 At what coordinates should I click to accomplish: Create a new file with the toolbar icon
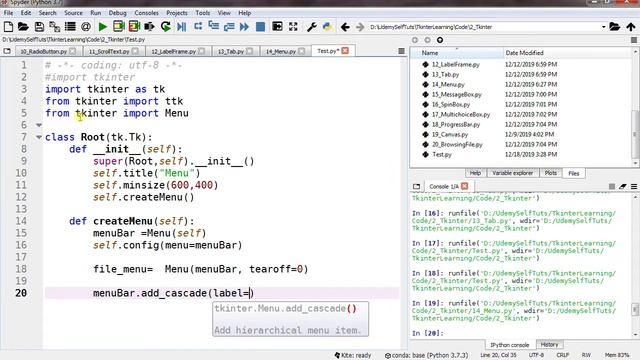tap(8, 27)
